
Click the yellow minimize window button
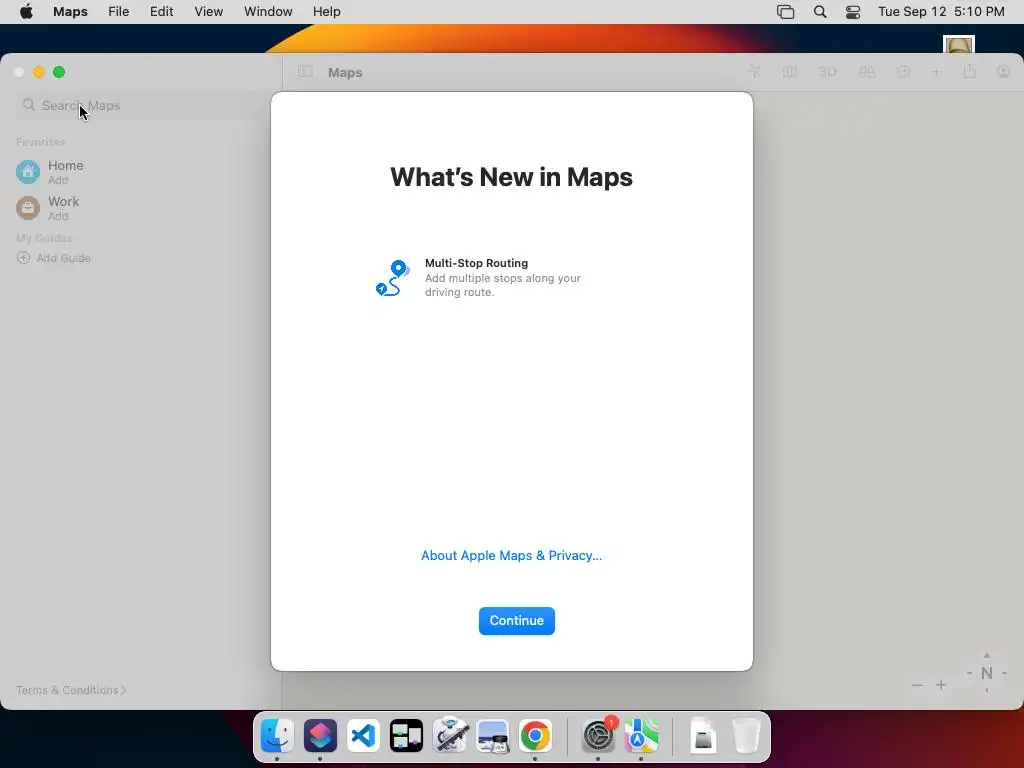(x=39, y=72)
